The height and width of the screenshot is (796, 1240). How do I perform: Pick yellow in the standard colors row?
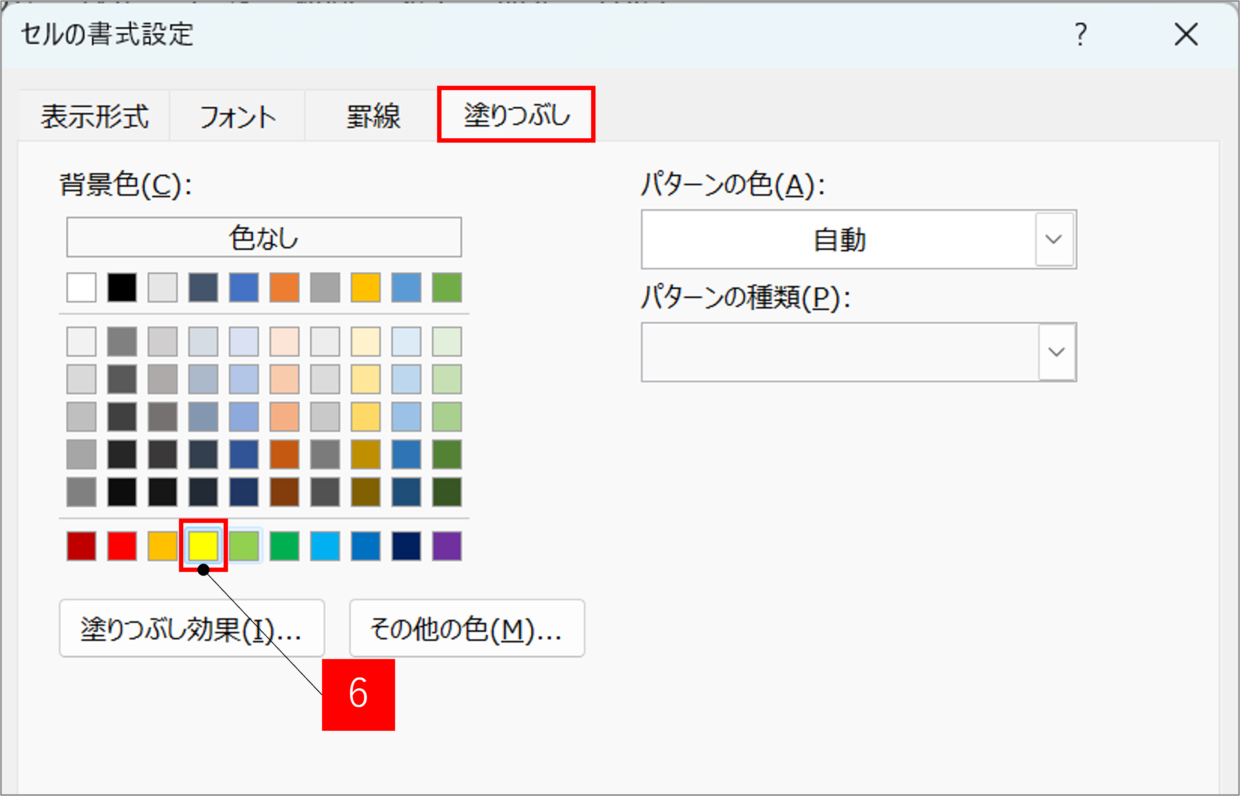point(204,546)
